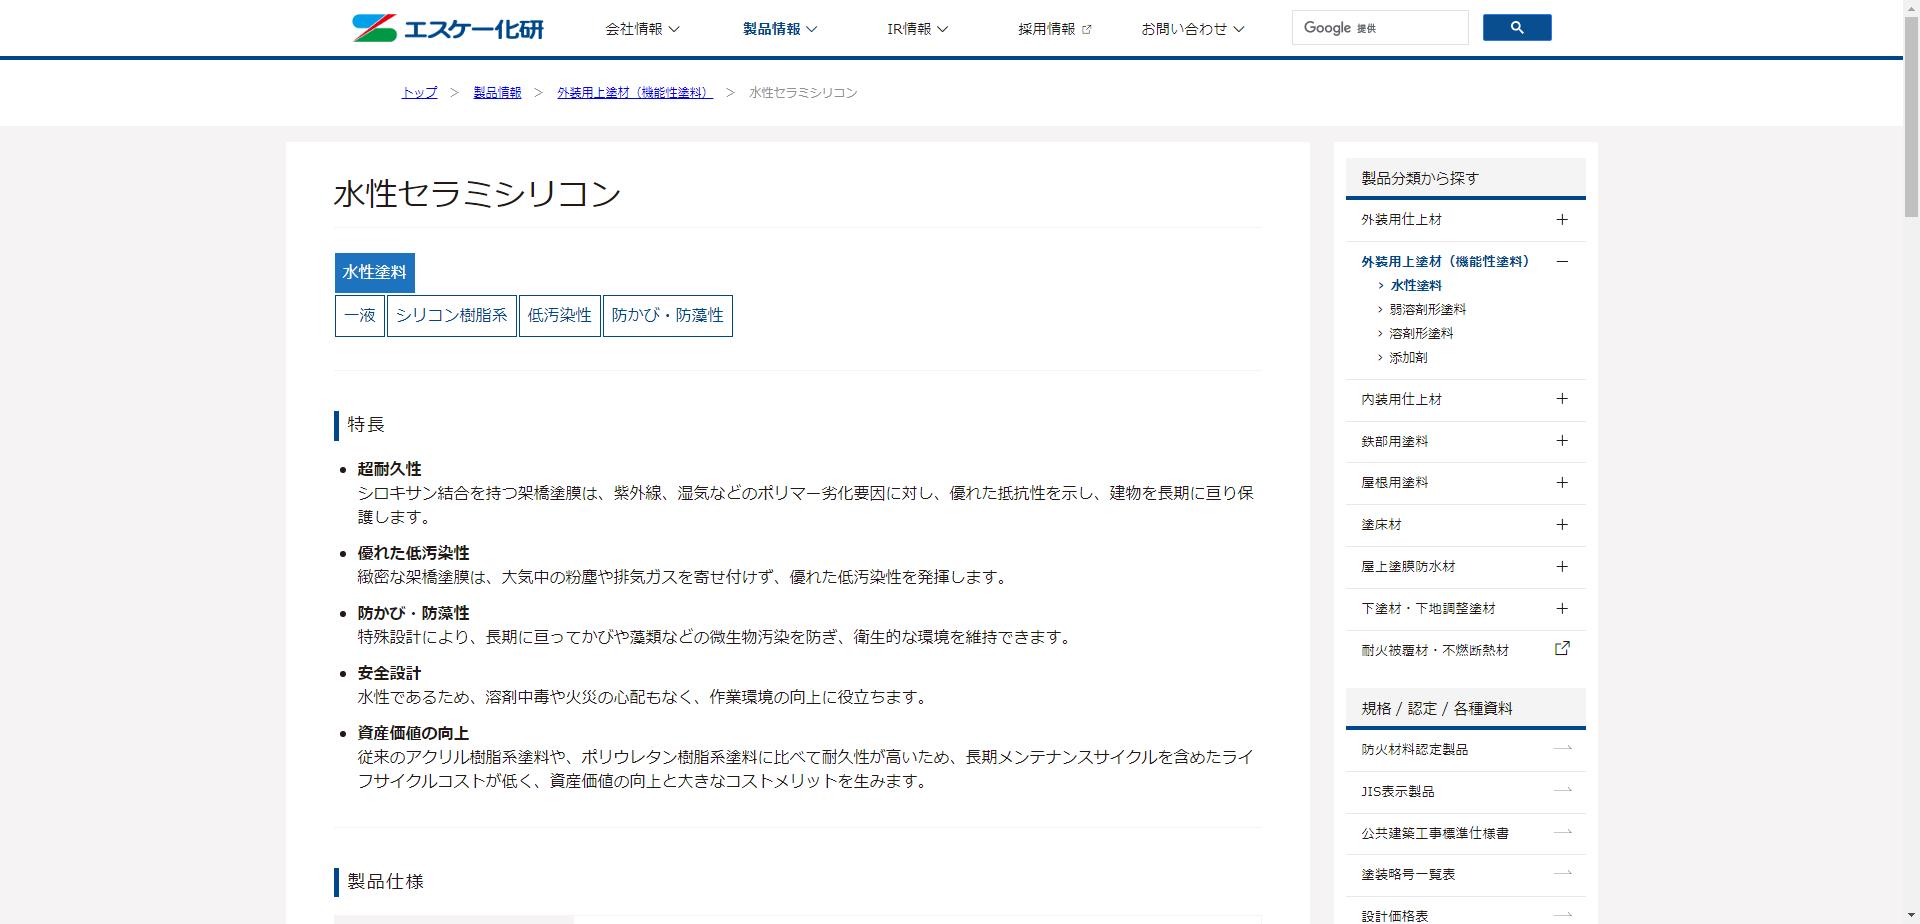Click the blue search magnifier button
The image size is (1920, 924).
pyautogui.click(x=1516, y=27)
